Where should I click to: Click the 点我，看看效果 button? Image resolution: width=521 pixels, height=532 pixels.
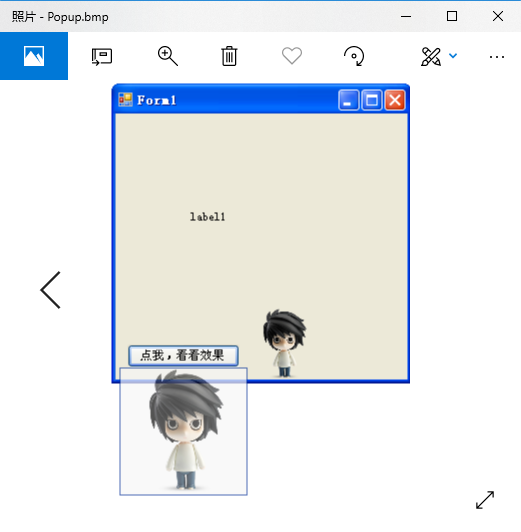pos(183,356)
